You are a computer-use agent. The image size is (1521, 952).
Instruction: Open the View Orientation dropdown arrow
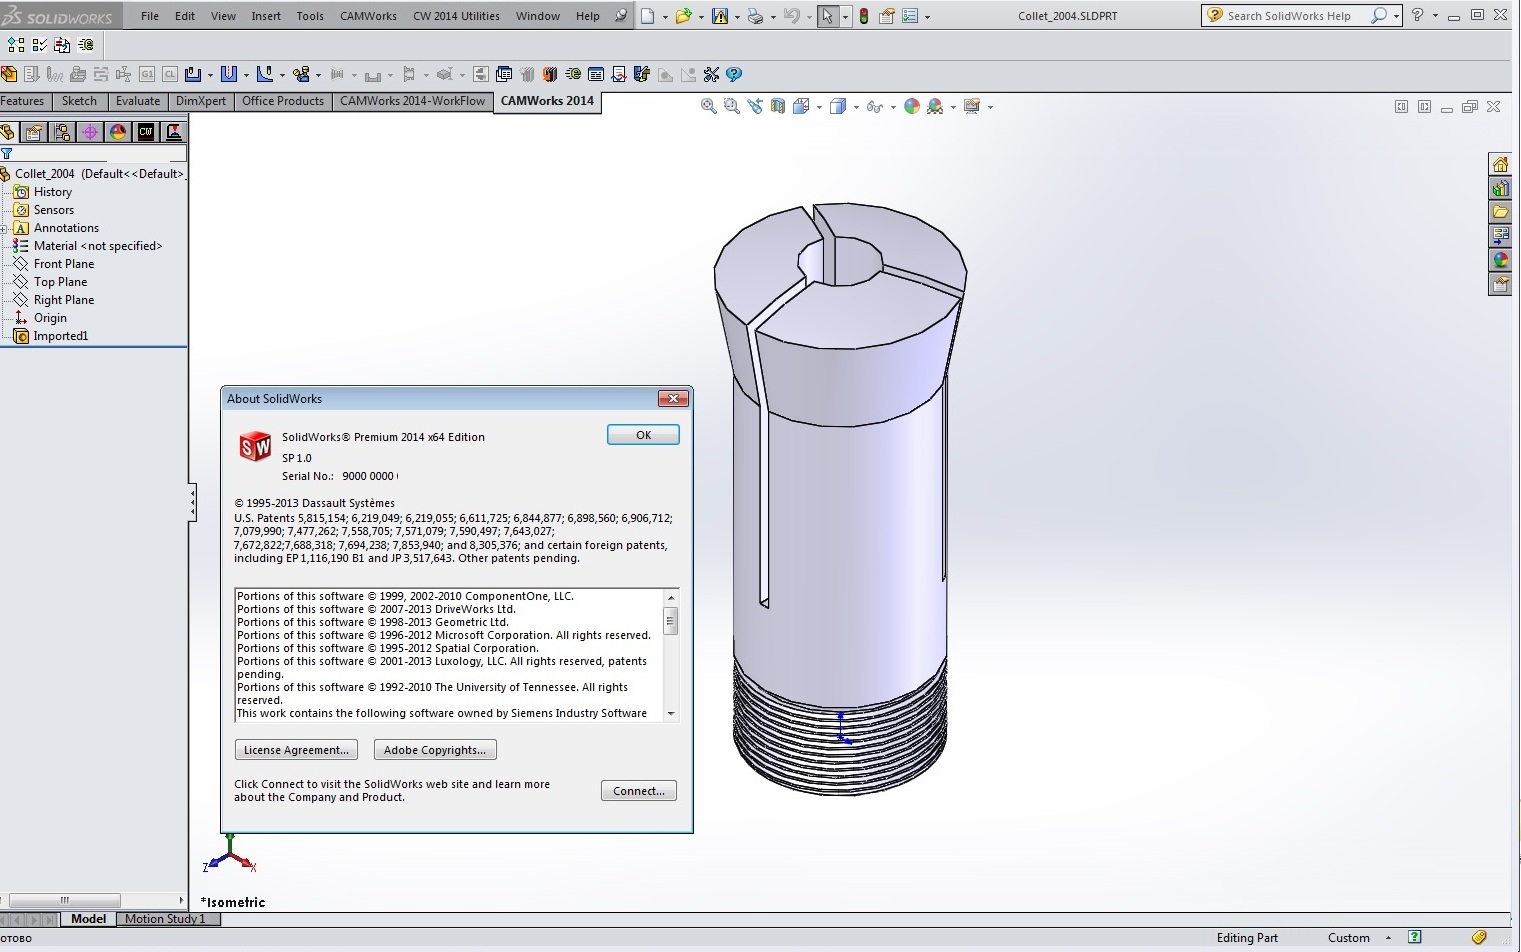pos(819,107)
